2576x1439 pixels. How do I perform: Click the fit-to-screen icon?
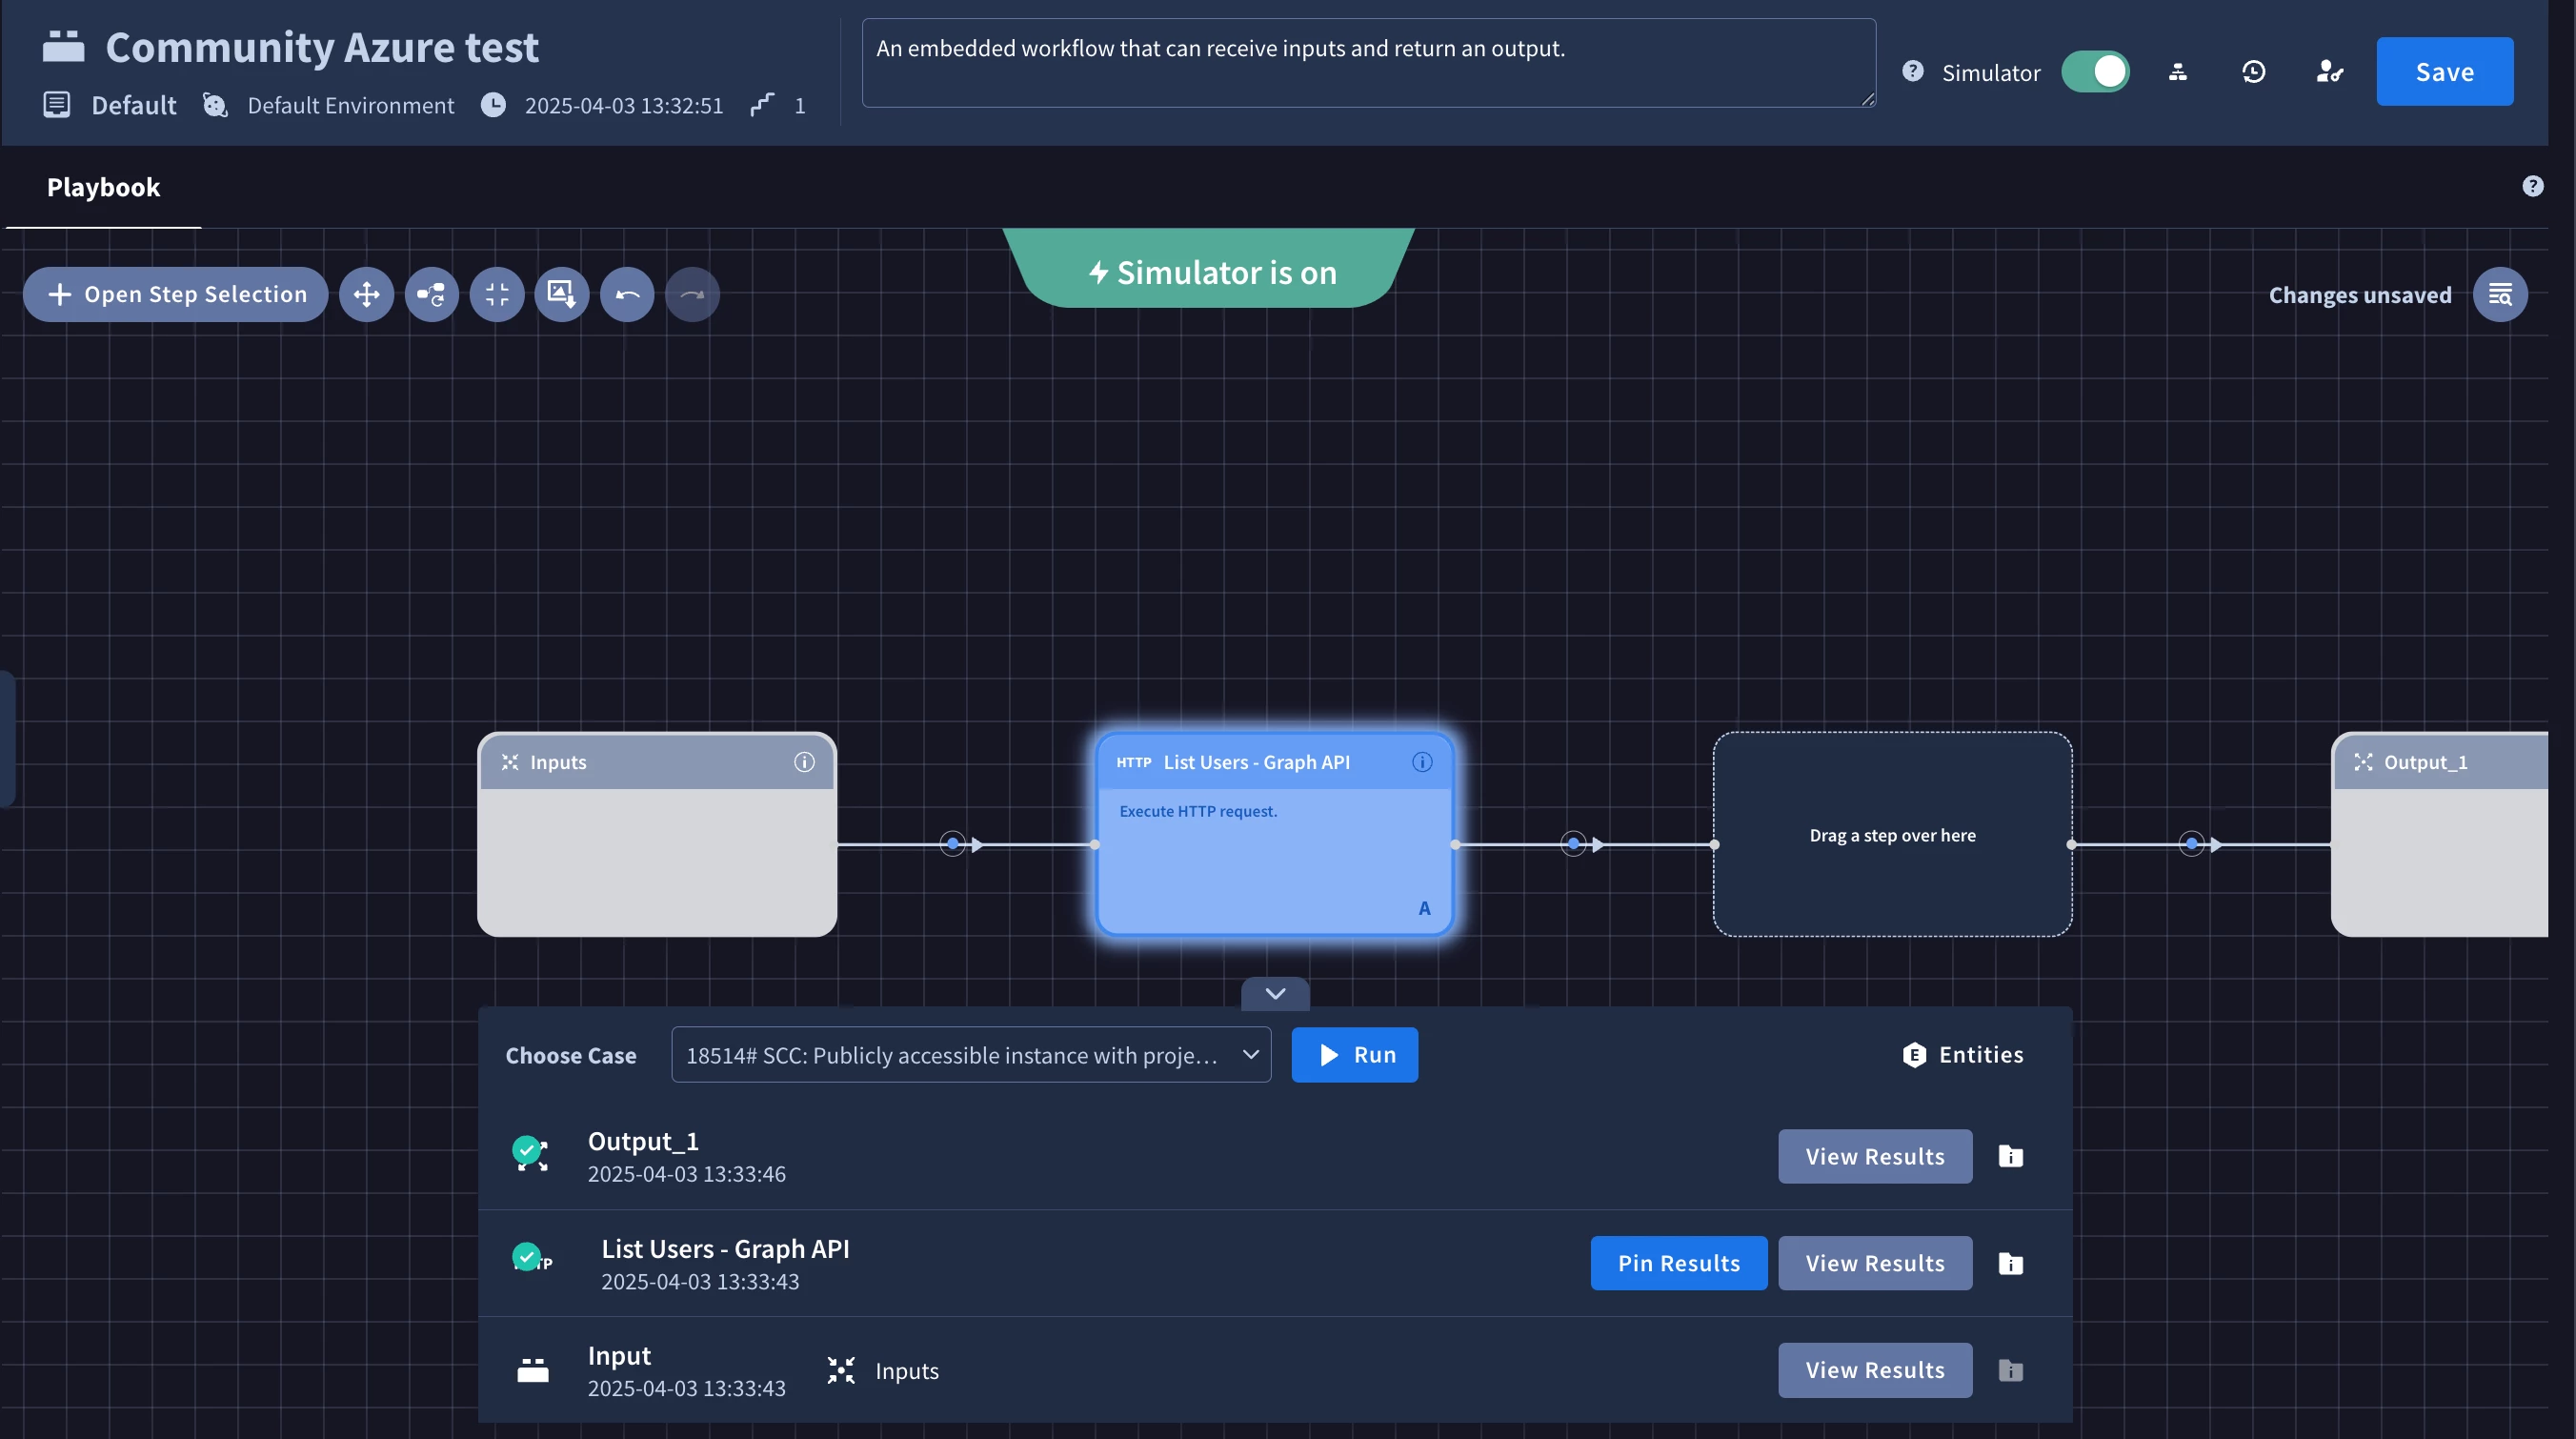click(x=497, y=294)
